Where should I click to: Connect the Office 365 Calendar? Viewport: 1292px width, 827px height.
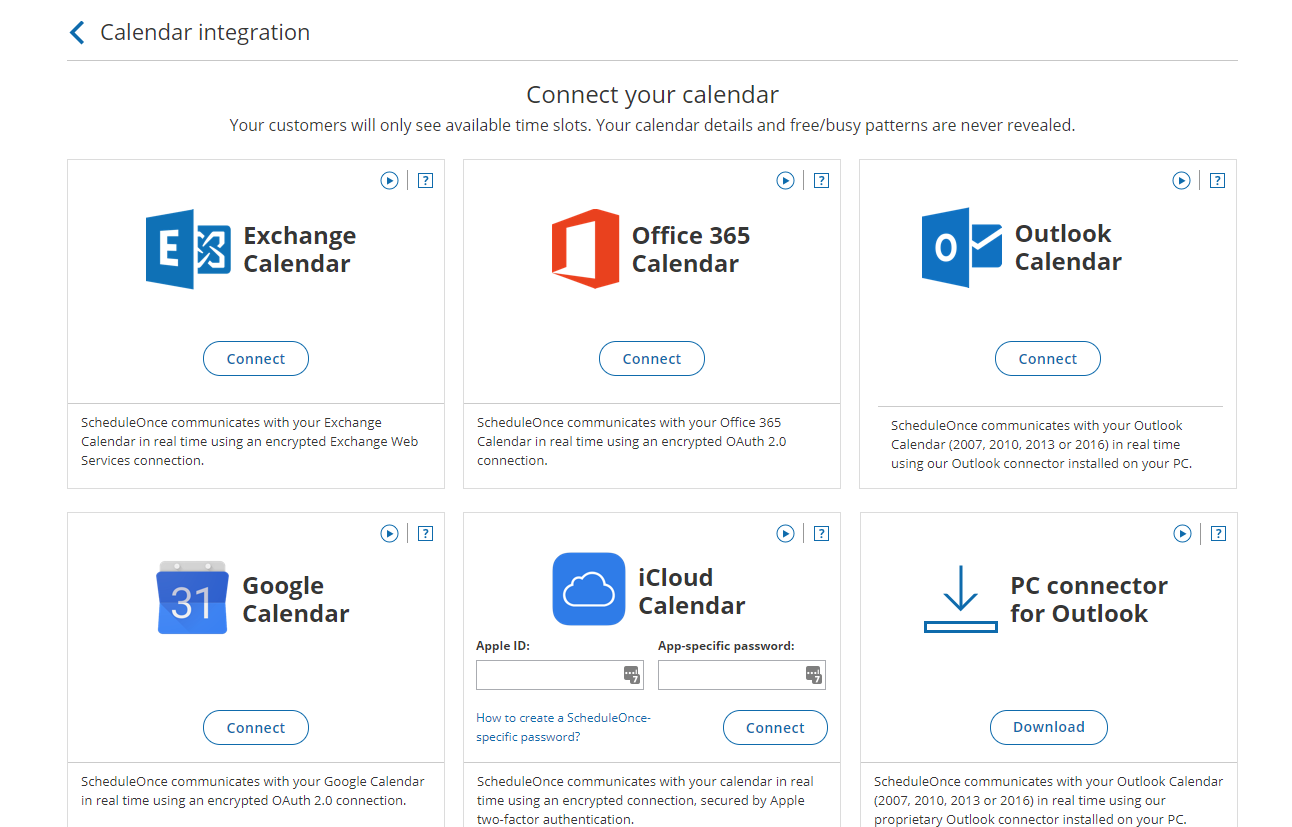tap(652, 359)
